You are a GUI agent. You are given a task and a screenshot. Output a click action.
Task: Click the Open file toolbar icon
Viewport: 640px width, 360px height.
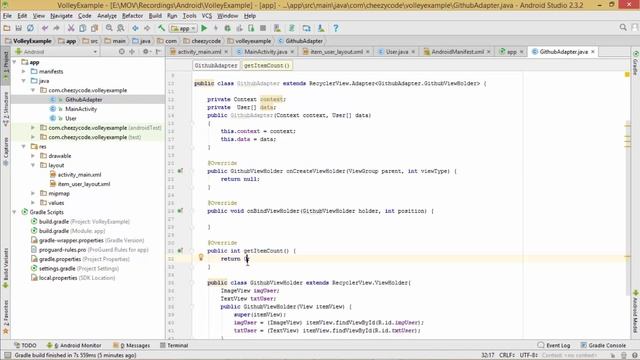pyautogui.click(x=7, y=28)
